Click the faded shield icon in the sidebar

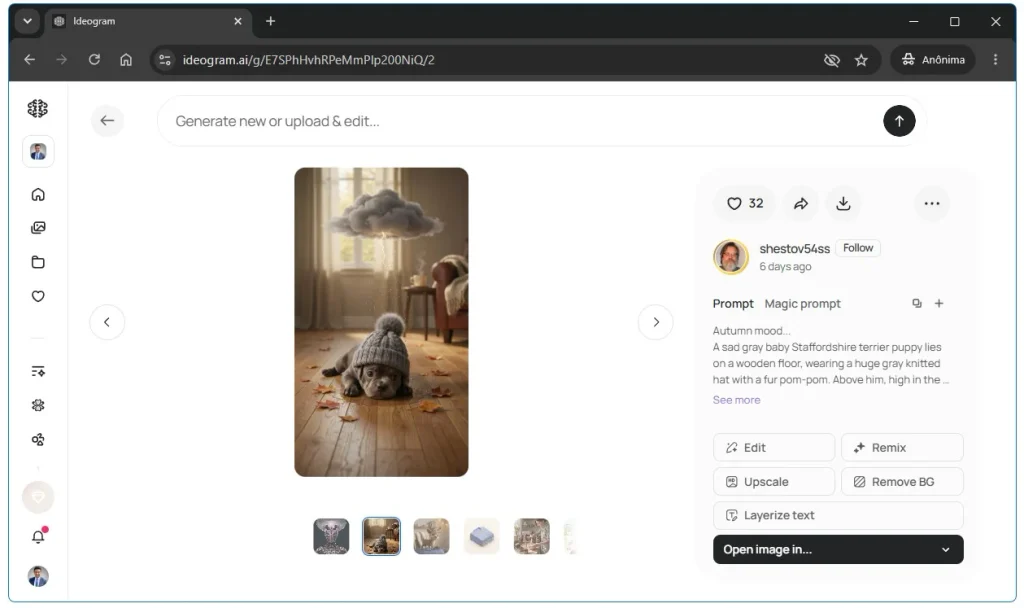tap(38, 498)
